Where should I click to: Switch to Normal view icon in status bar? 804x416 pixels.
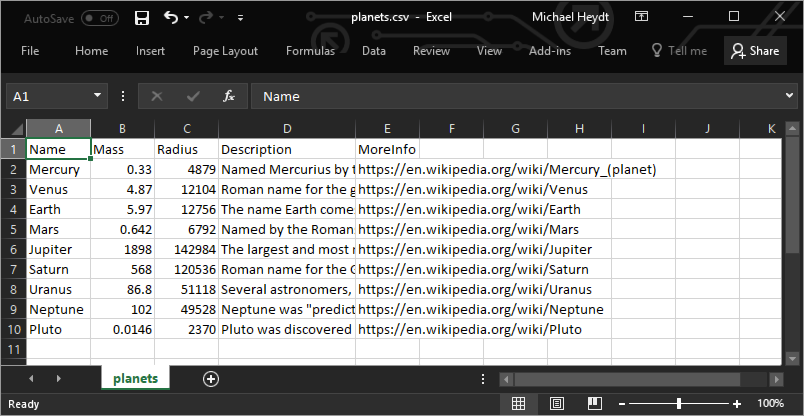click(x=518, y=403)
